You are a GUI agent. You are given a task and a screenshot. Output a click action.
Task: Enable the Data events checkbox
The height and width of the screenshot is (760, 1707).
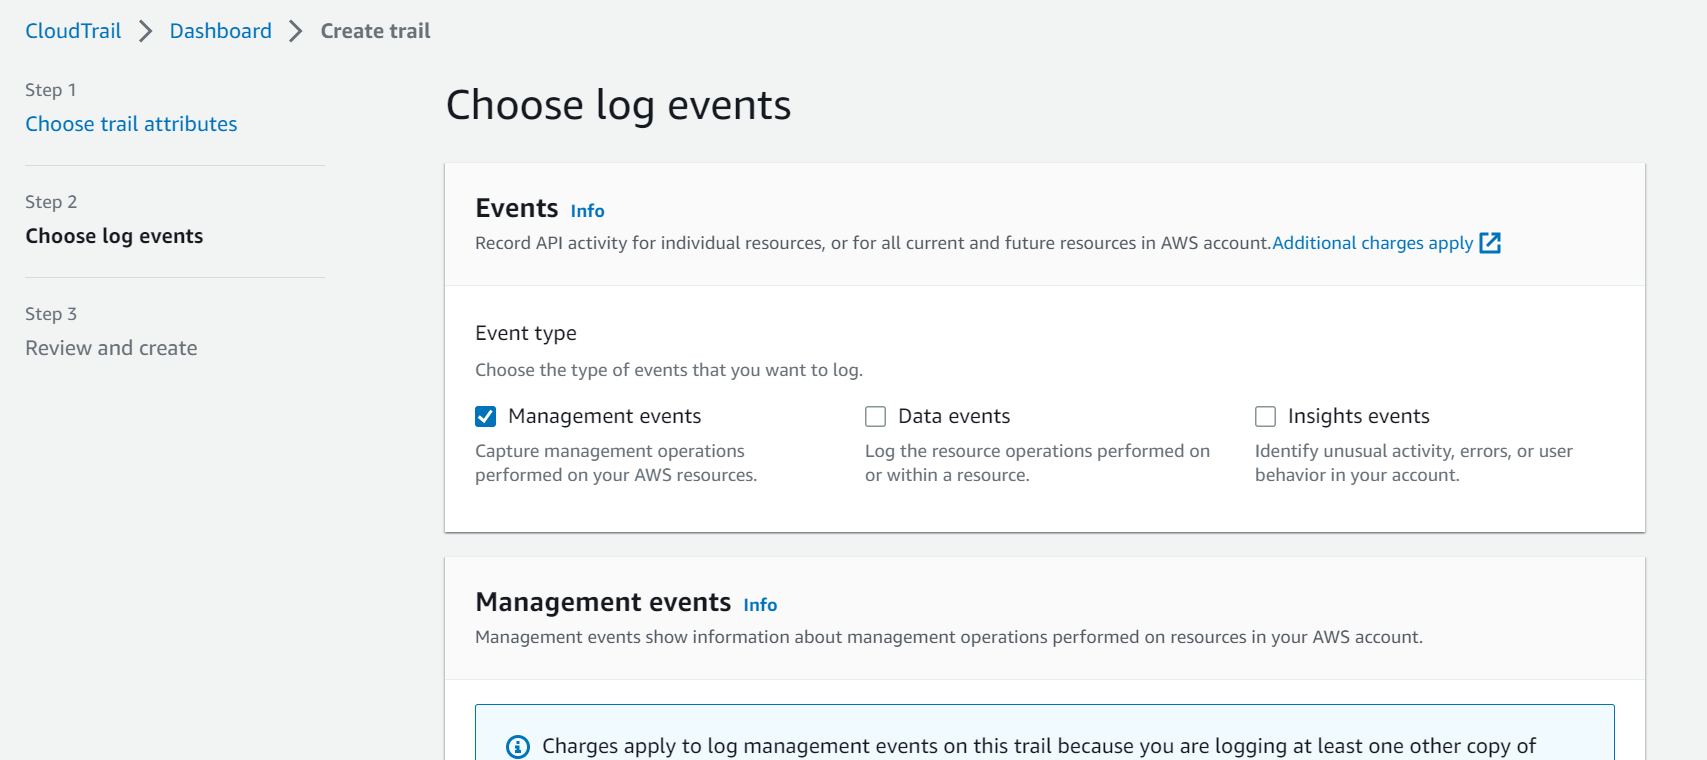pos(876,416)
